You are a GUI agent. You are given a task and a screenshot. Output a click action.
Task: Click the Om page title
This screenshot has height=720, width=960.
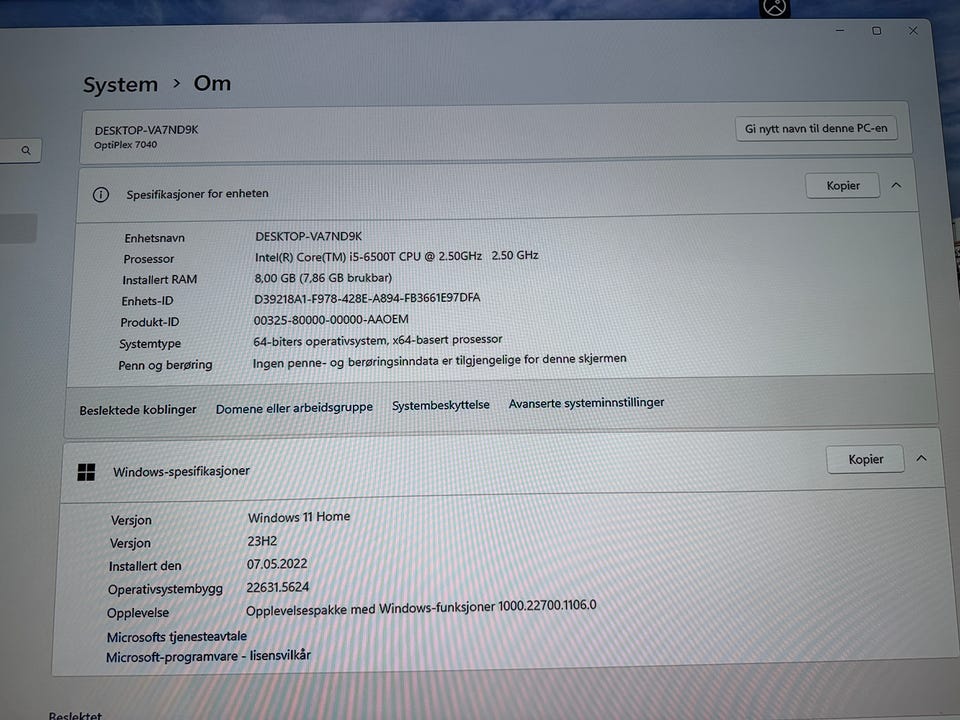click(x=212, y=83)
